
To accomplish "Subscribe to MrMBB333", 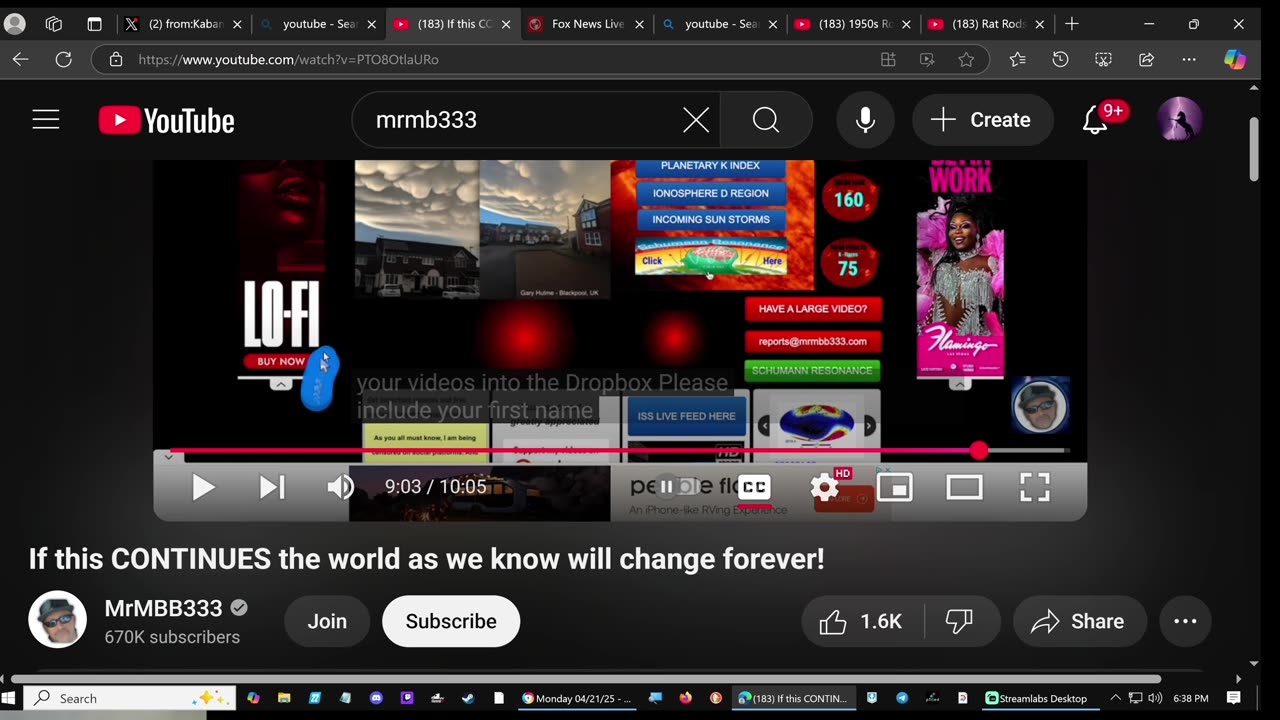I will [451, 621].
